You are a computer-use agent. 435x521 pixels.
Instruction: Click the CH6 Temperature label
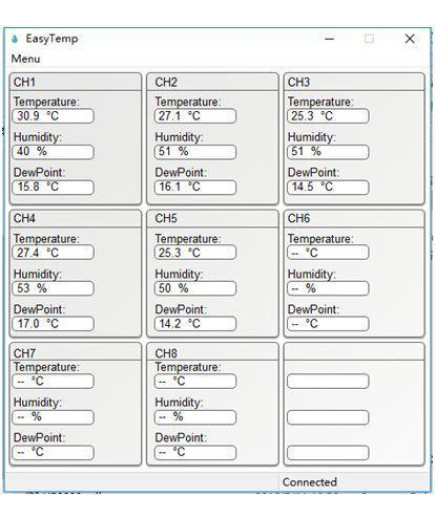coord(321,239)
